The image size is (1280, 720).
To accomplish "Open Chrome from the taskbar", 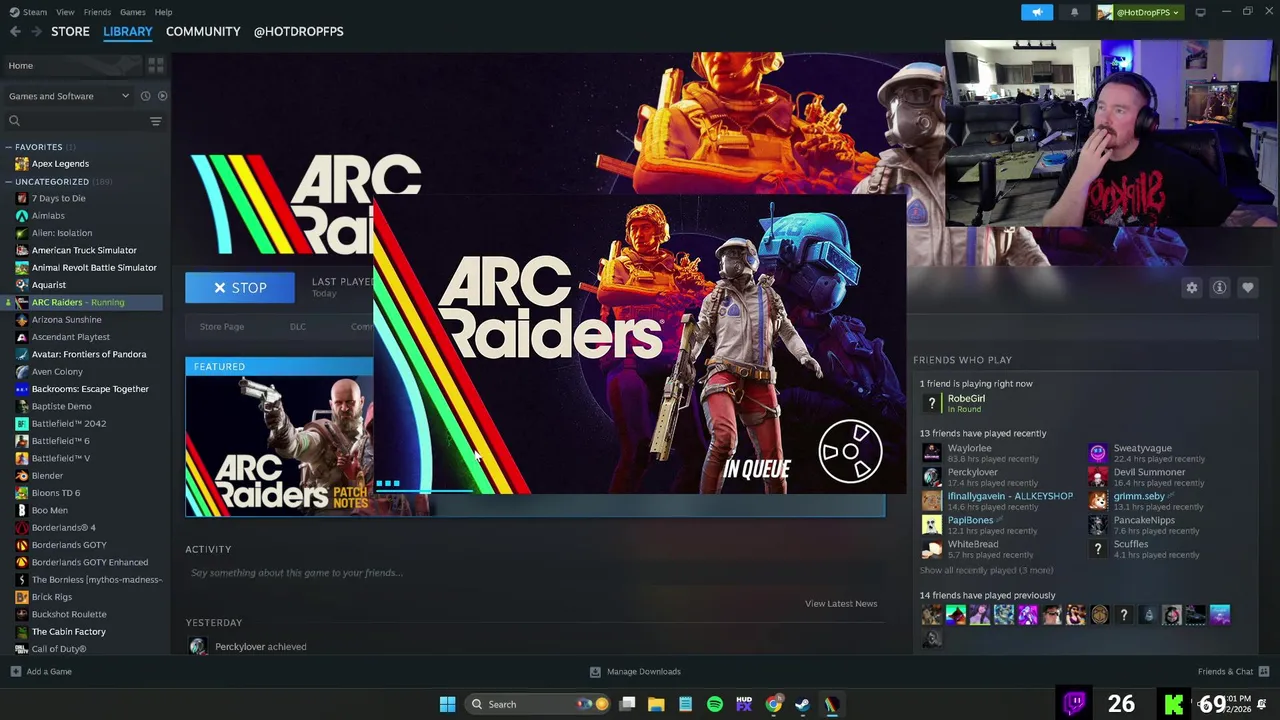I will [x=774, y=704].
